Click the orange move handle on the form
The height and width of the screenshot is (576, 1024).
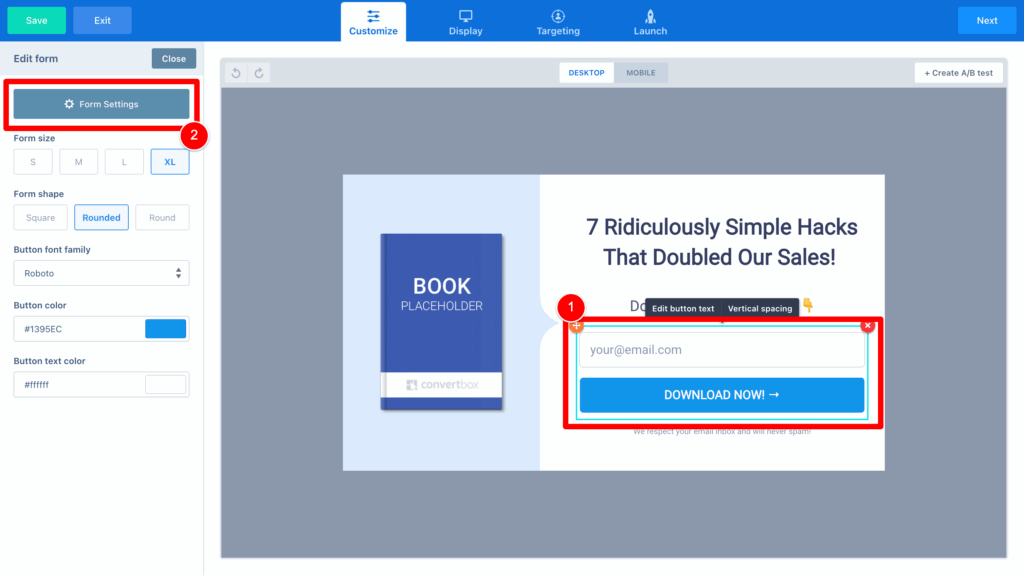[577, 326]
